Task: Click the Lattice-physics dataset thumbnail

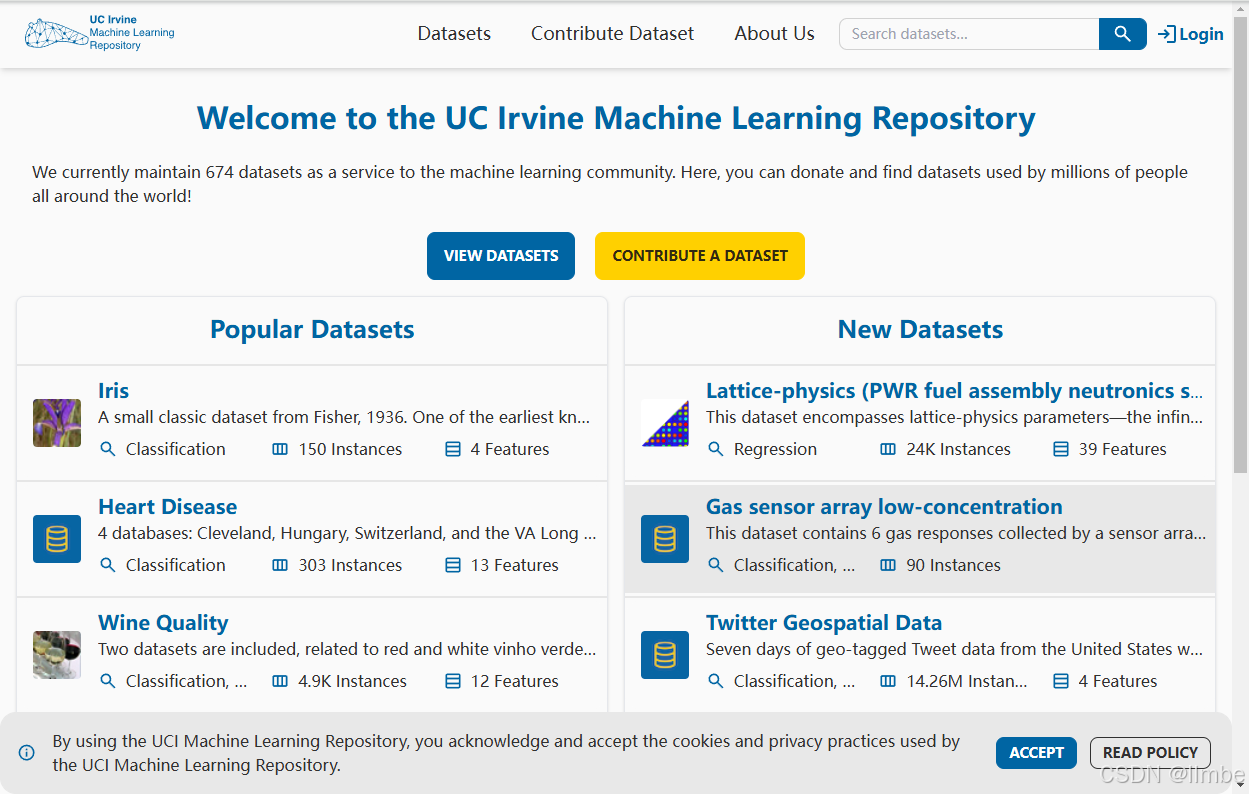Action: pyautogui.click(x=665, y=423)
